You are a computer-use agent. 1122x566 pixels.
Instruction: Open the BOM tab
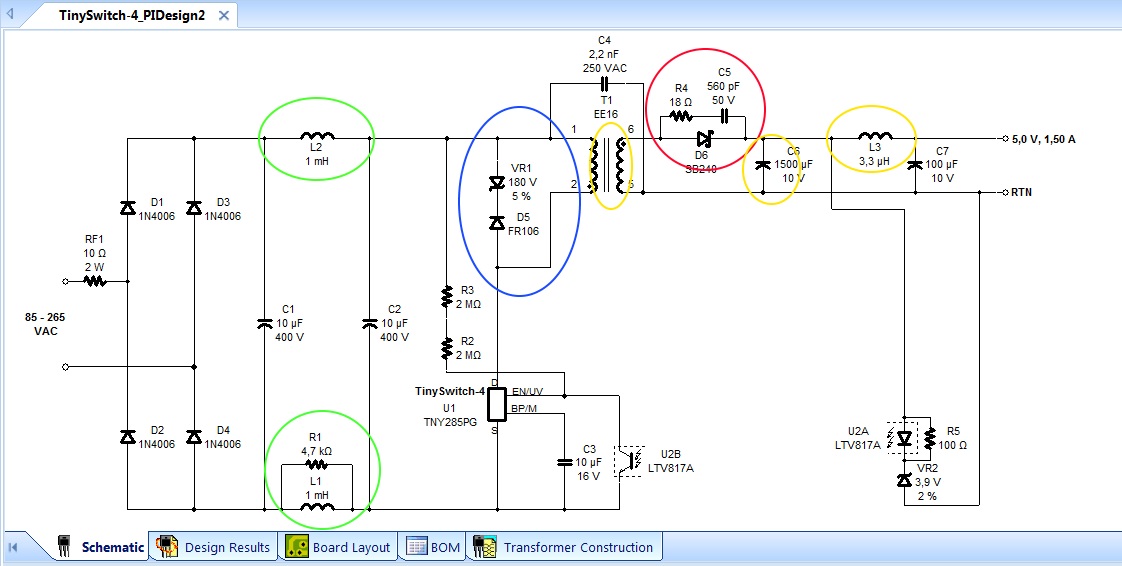pos(433,547)
